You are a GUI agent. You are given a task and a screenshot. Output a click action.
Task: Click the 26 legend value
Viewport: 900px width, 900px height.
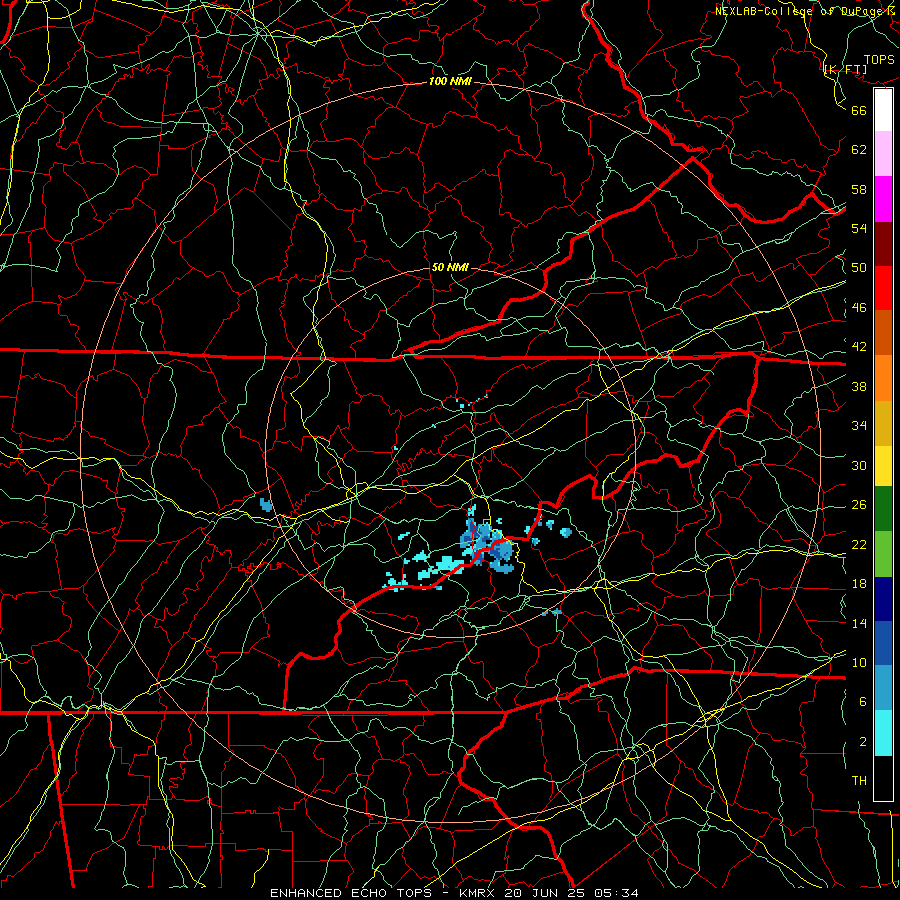[859, 505]
